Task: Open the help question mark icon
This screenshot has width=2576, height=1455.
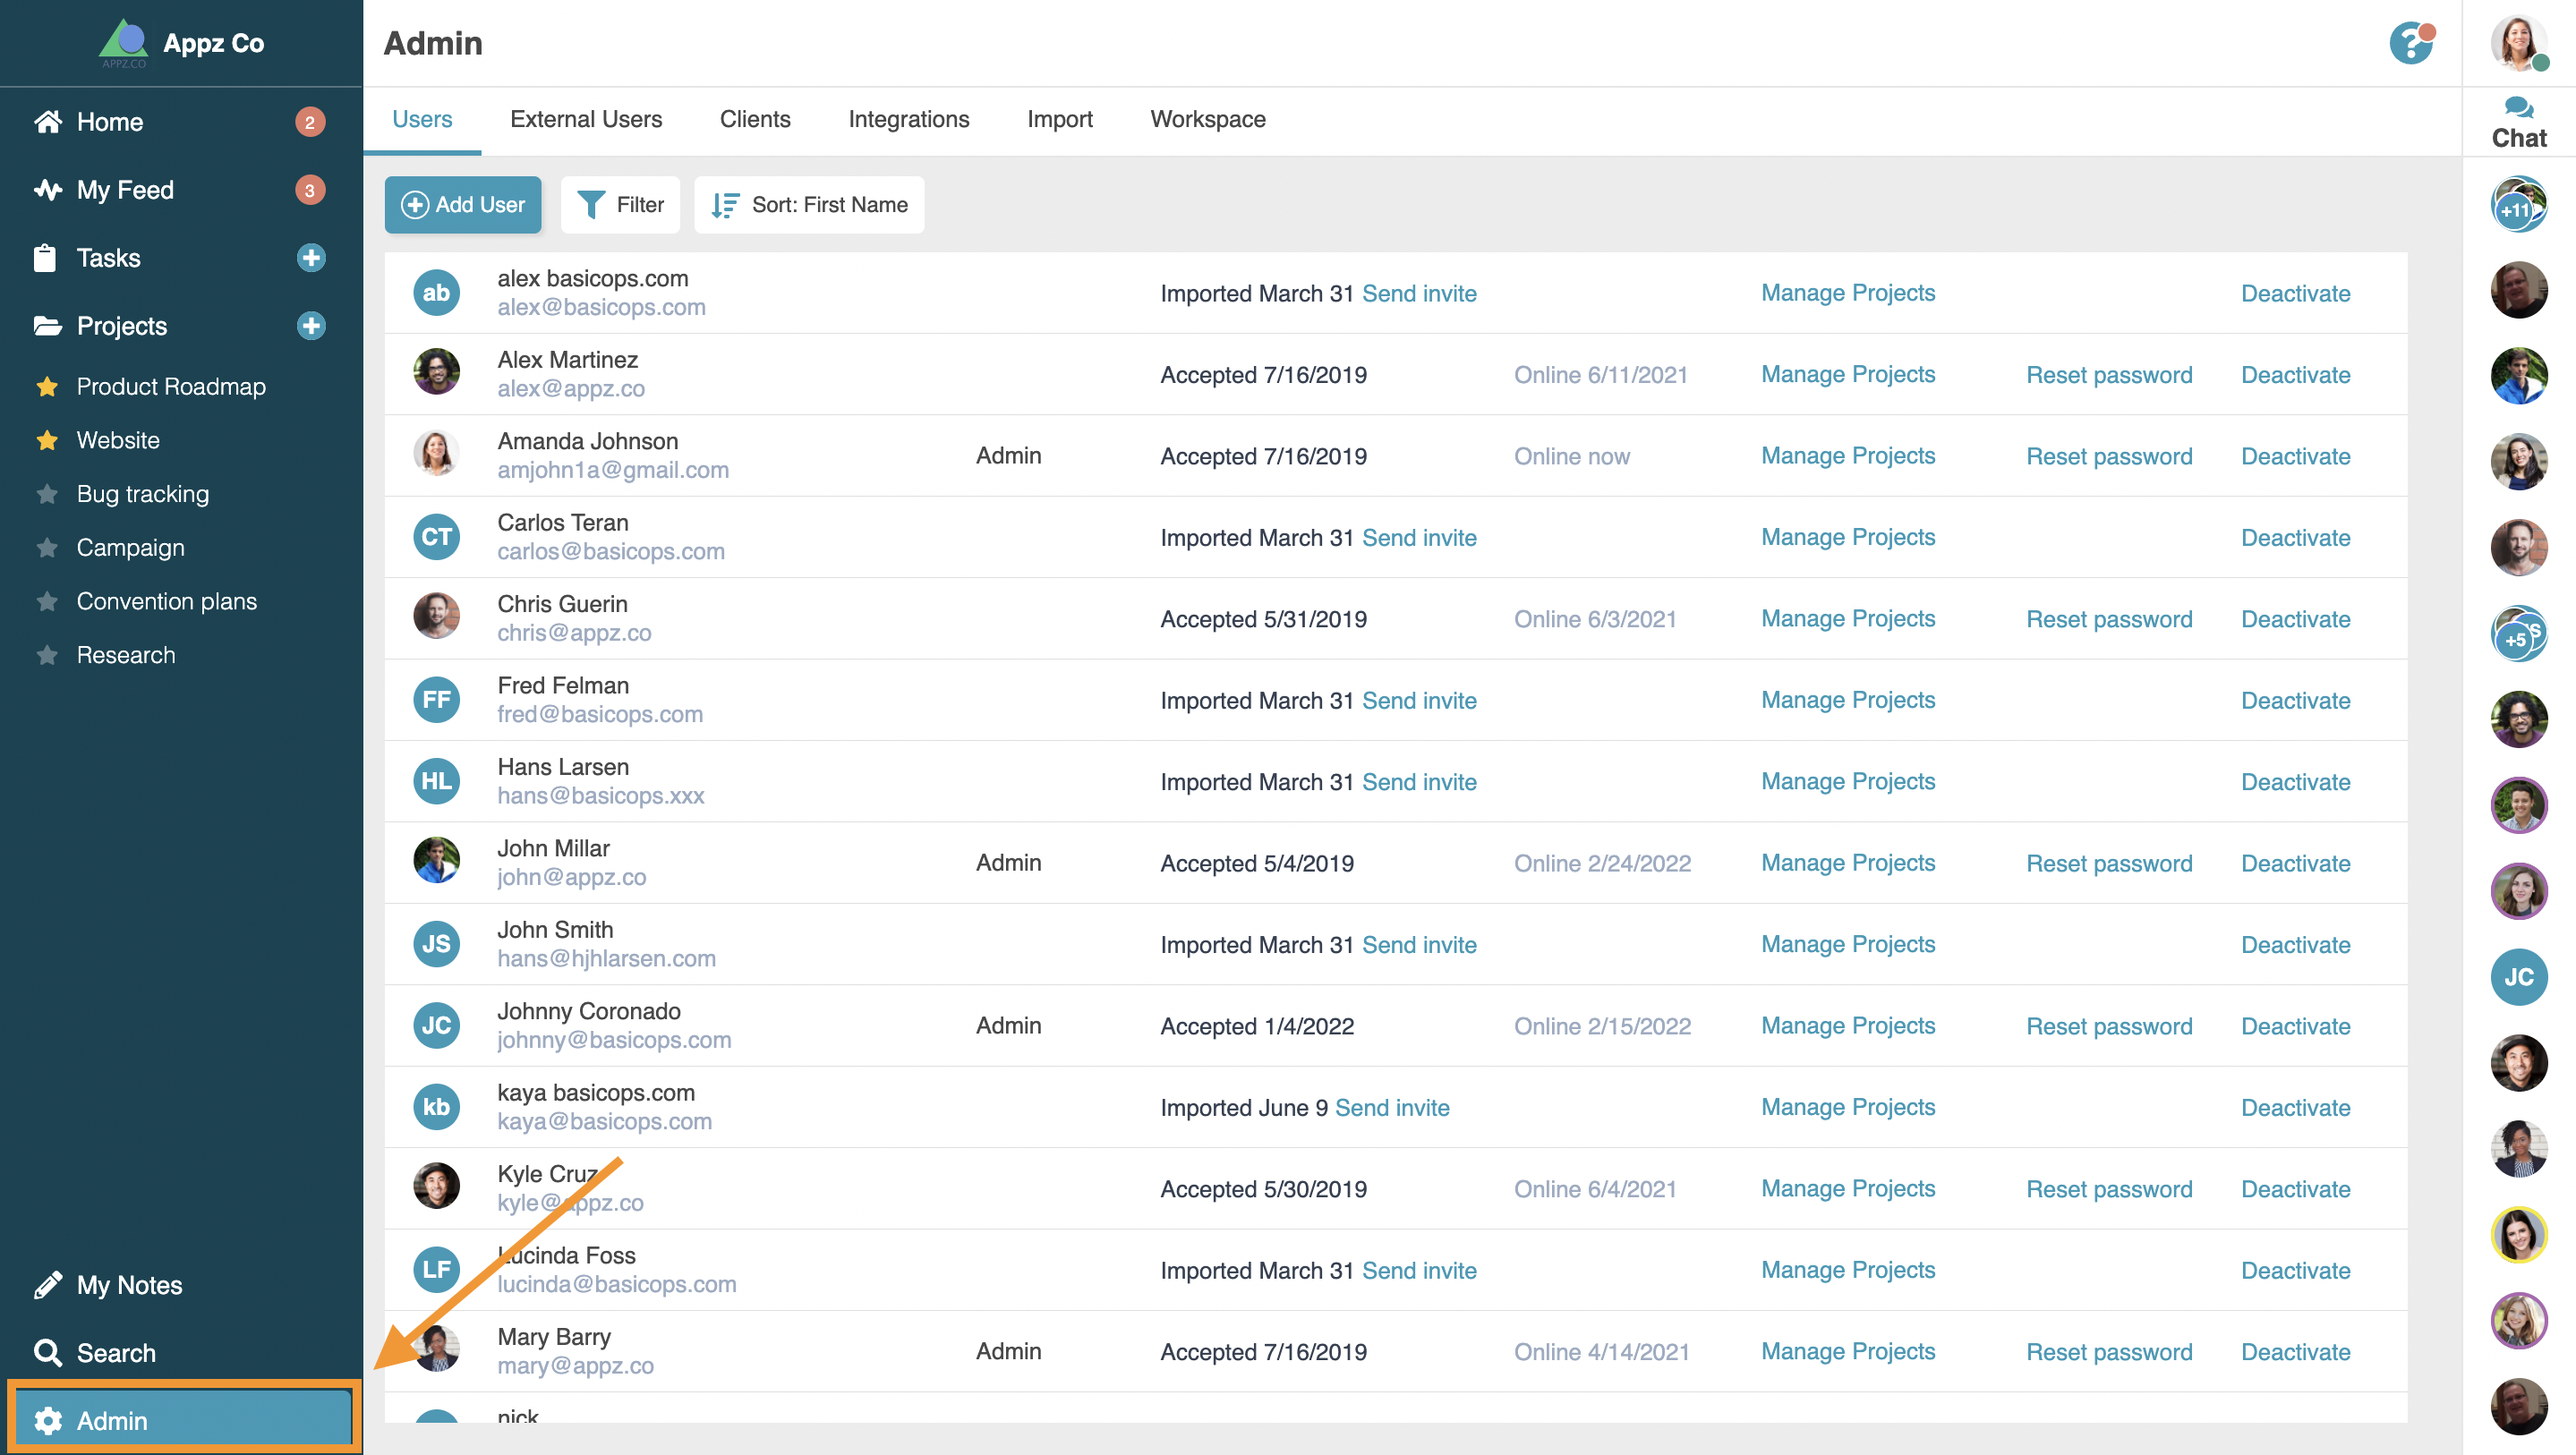Action: [x=2411, y=43]
